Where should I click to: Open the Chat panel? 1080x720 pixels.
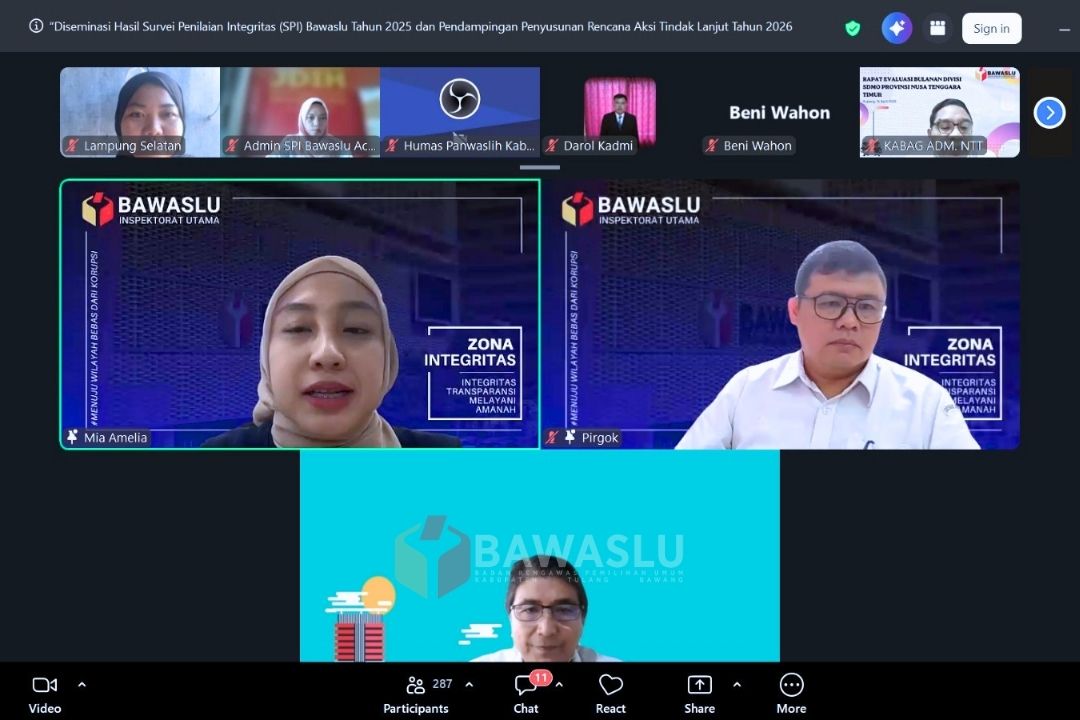526,692
